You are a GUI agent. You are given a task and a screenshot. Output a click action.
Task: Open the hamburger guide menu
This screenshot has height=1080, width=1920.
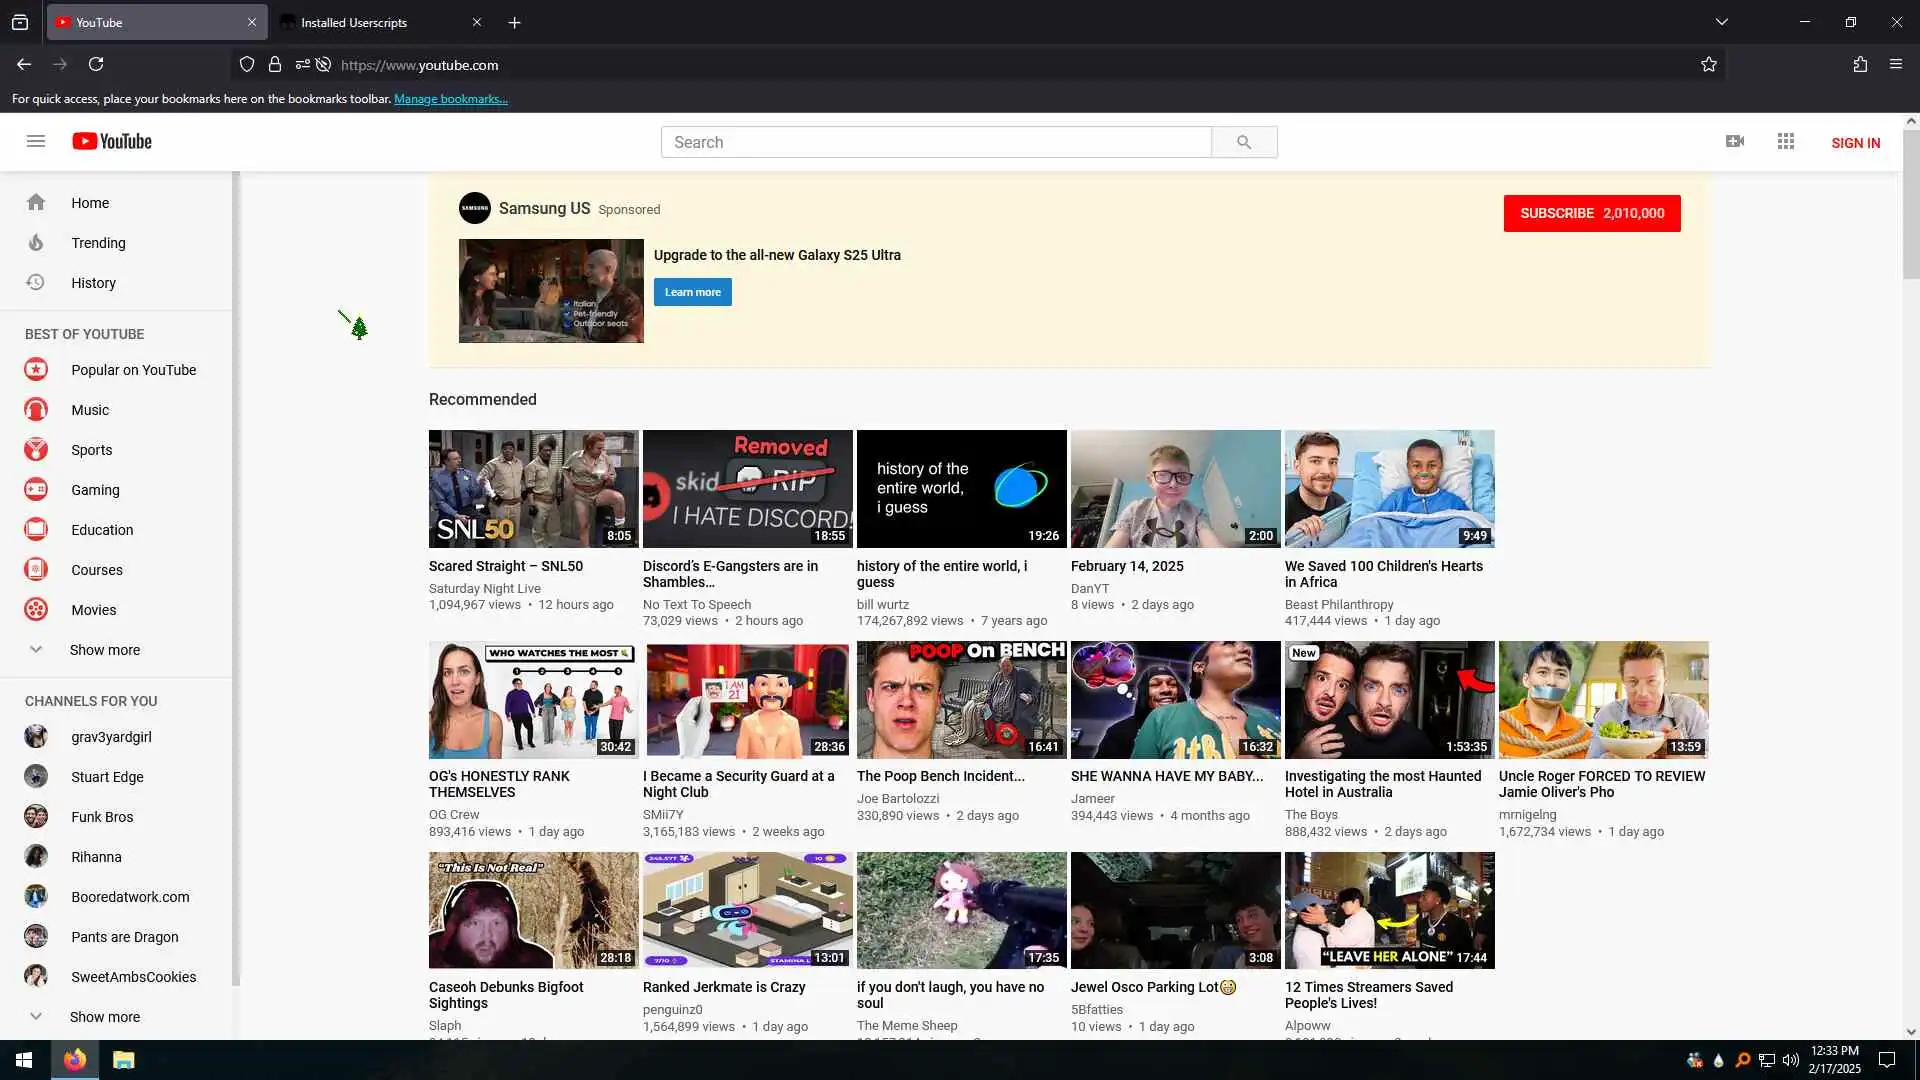[x=36, y=141]
